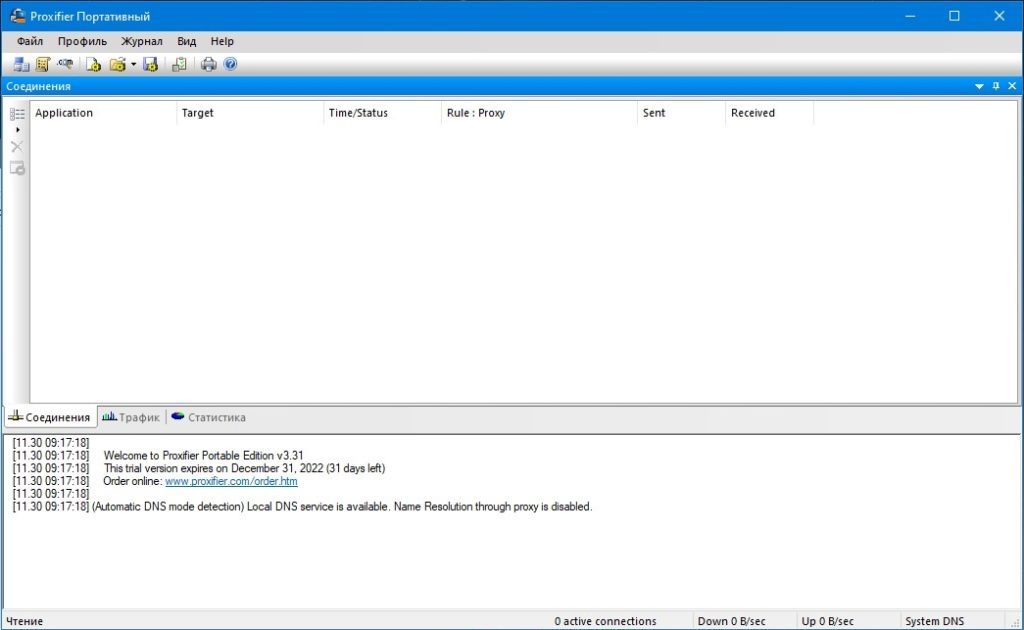Expand dropdown arrow beside open profile icon
The height and width of the screenshot is (630, 1024).
click(133, 65)
